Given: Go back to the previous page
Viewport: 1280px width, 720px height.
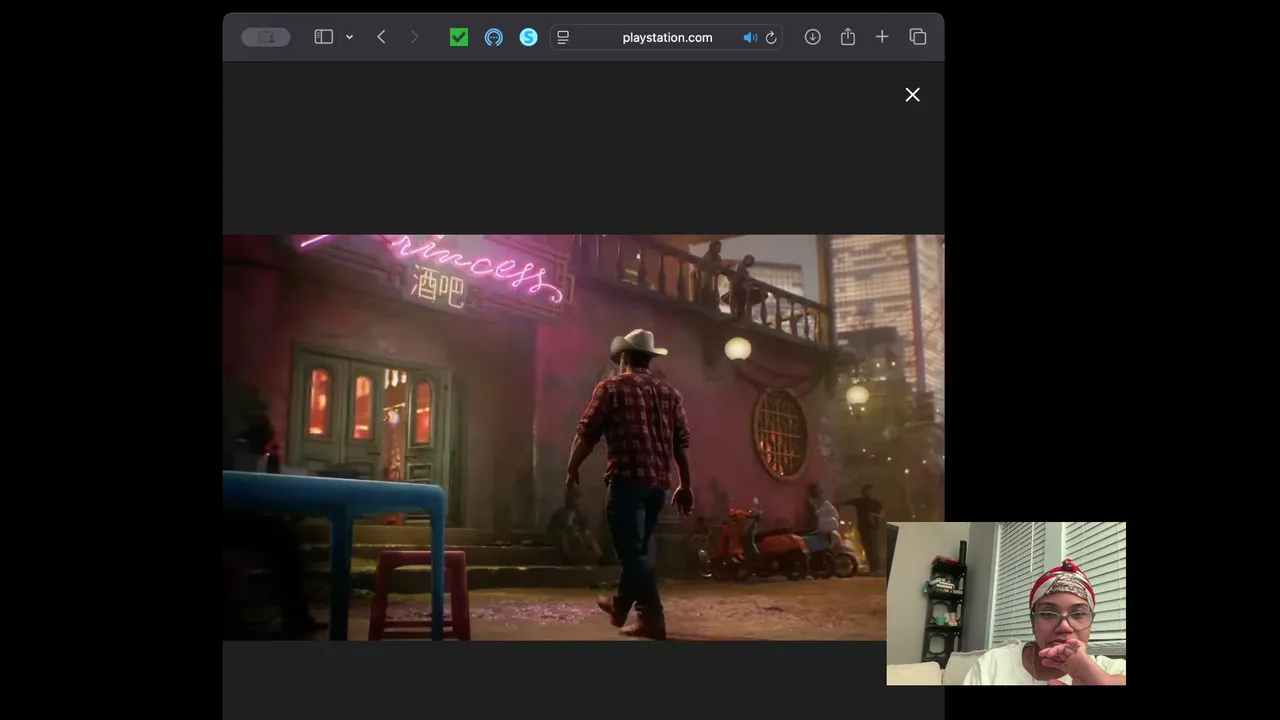Looking at the screenshot, I should tap(381, 37).
